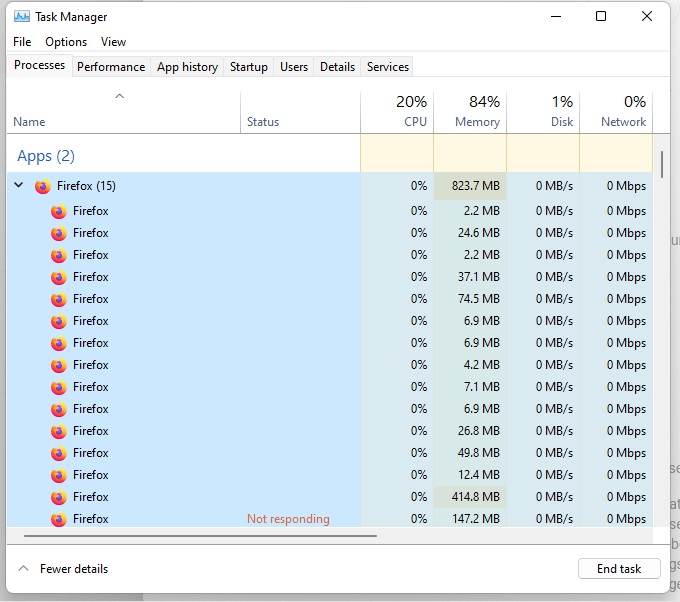Open the View menu

pyautogui.click(x=114, y=42)
